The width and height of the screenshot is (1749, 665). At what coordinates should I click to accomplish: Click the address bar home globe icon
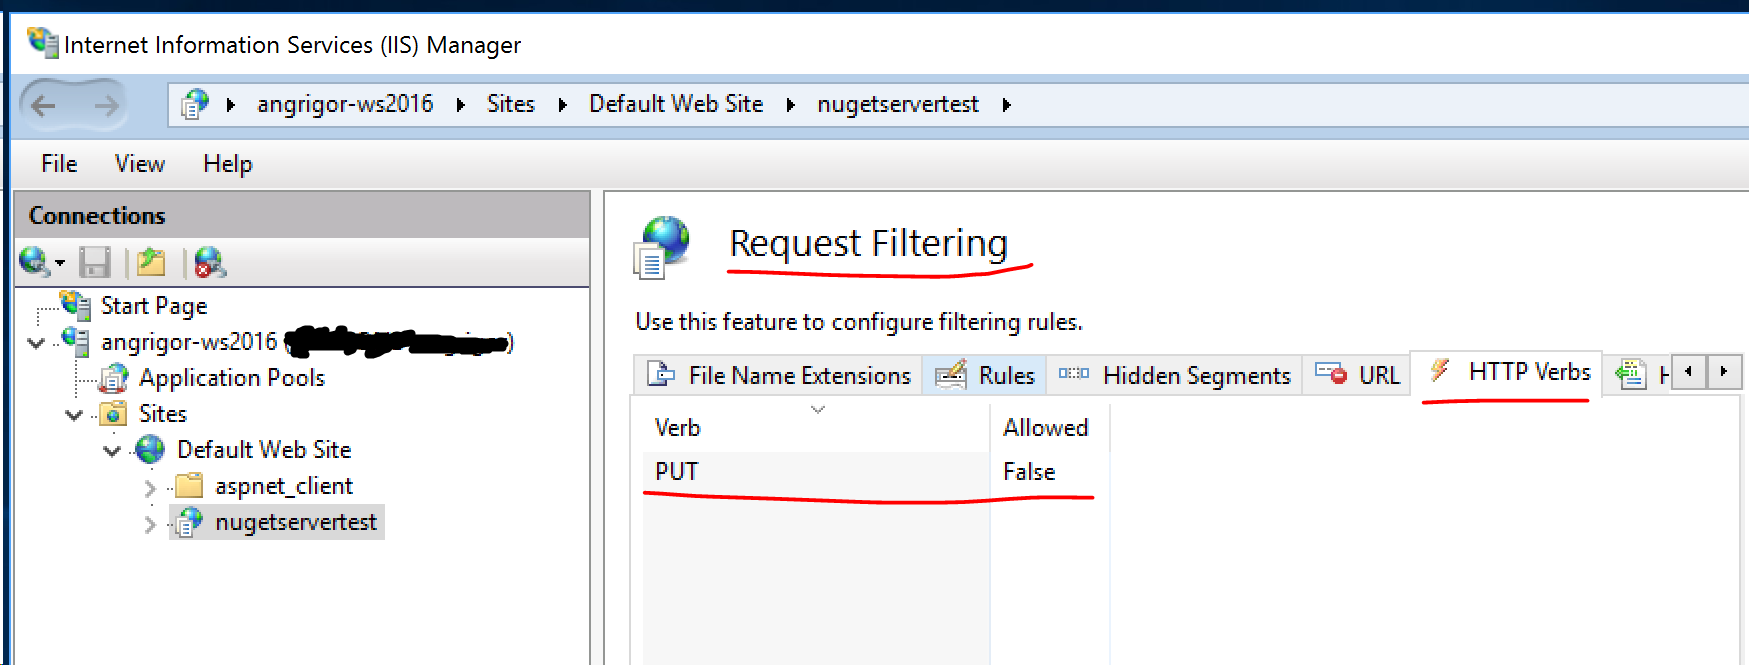click(194, 104)
